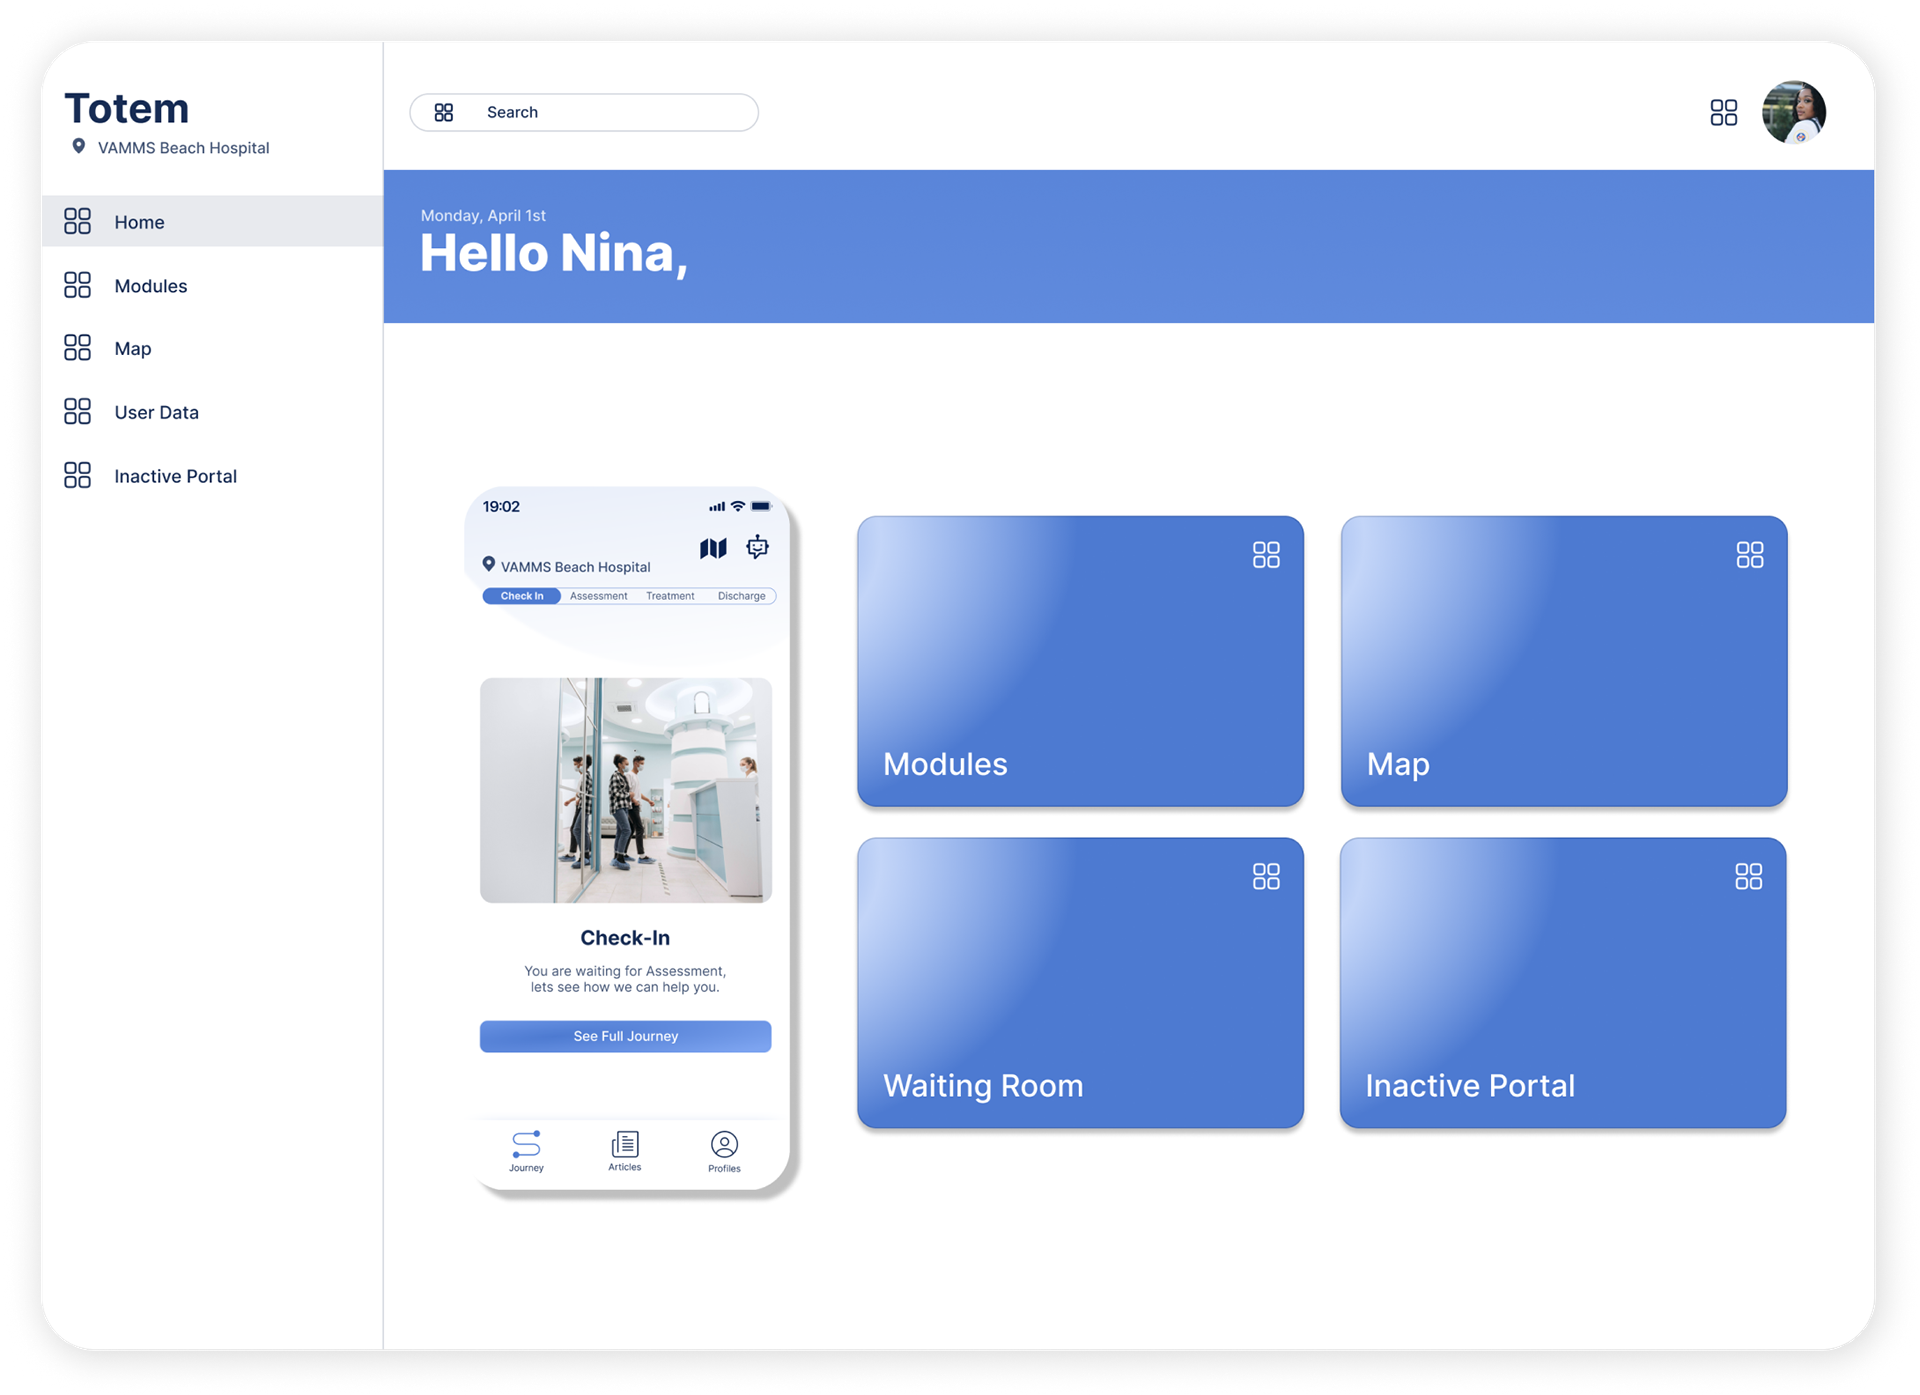Viewport: 1920px width, 1395px height.
Task: Click the grid icon inside the Search field
Action: (x=444, y=112)
